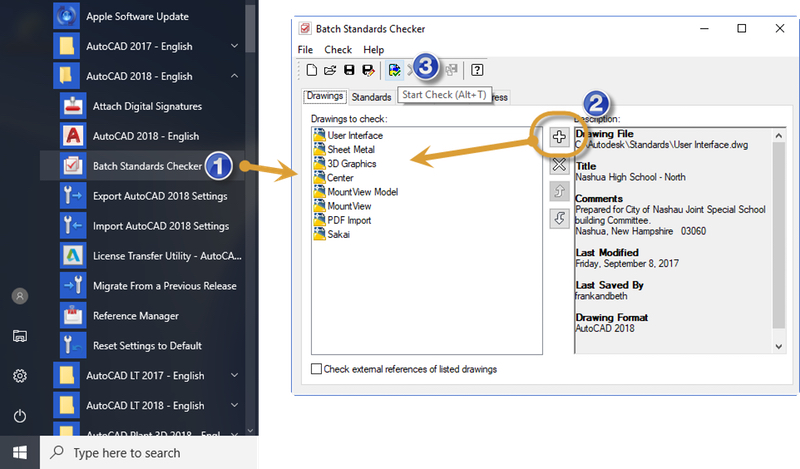Click the user account icon in Start menu

click(x=20, y=296)
